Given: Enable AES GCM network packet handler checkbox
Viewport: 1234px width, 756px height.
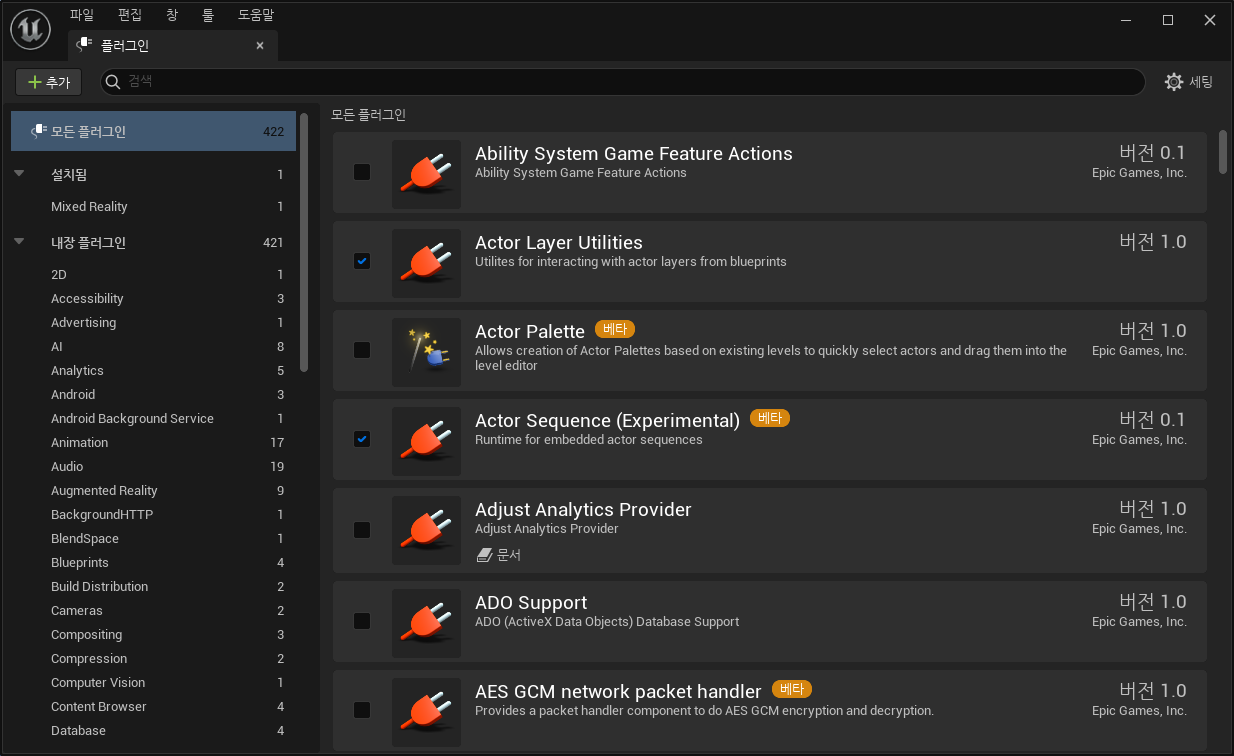Looking at the screenshot, I should [x=362, y=710].
